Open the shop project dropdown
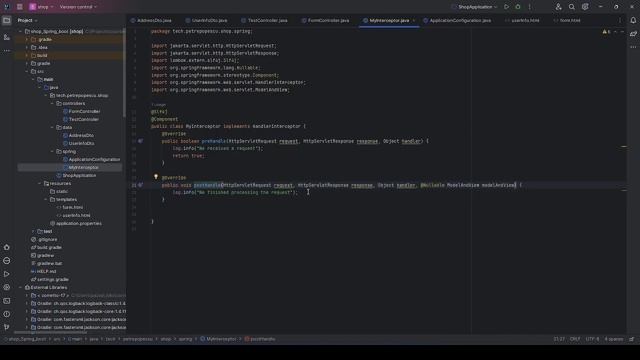640x360 pixels. (41, 7)
